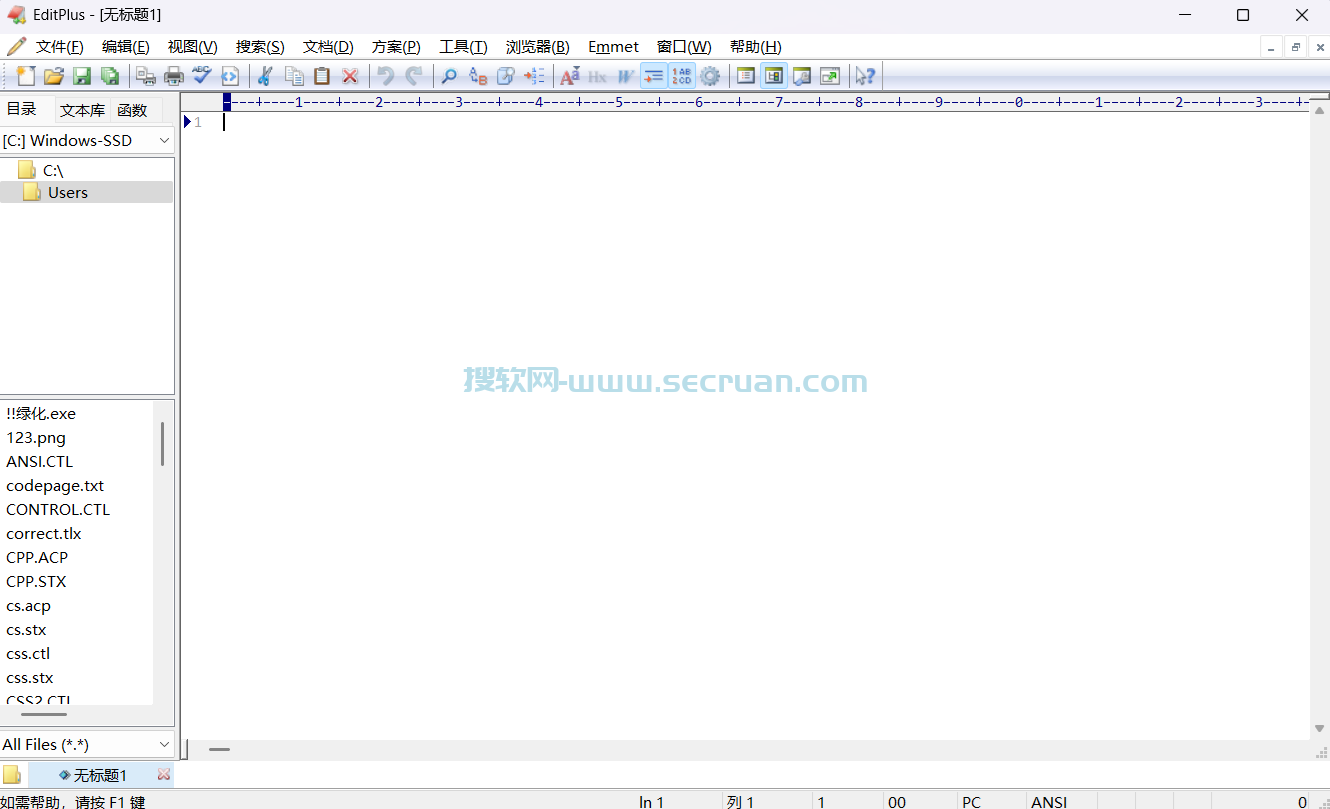The width and height of the screenshot is (1330, 809).
Task: Close the 无标题1 tab with its red X
Action: click(164, 775)
